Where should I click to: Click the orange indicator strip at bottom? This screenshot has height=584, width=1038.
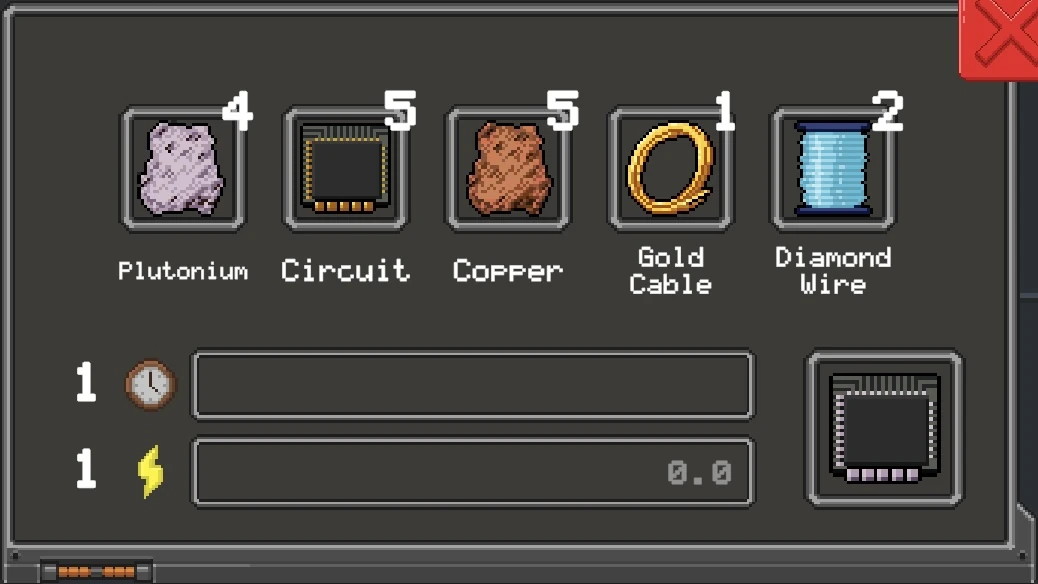pyautogui.click(x=97, y=571)
